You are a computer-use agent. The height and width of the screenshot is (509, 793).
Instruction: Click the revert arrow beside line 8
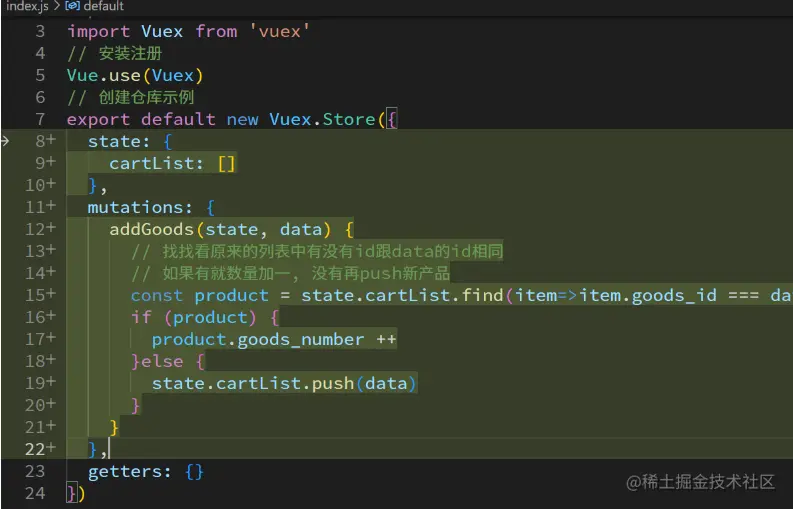(5, 141)
